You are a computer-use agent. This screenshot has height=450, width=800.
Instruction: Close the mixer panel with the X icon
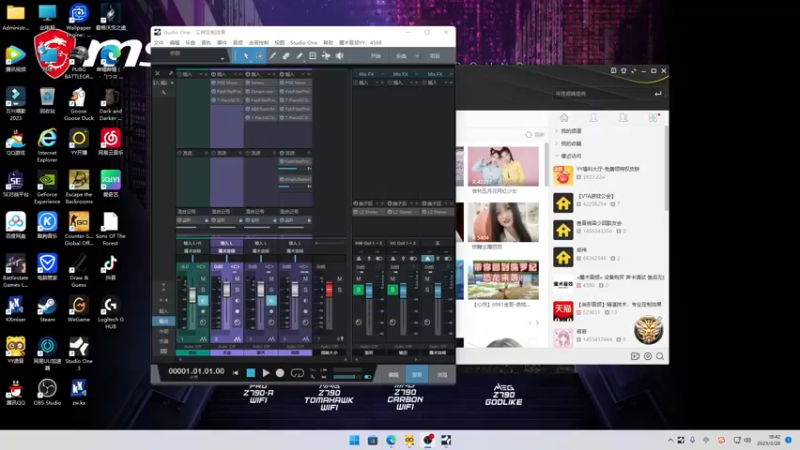pyautogui.click(x=158, y=73)
